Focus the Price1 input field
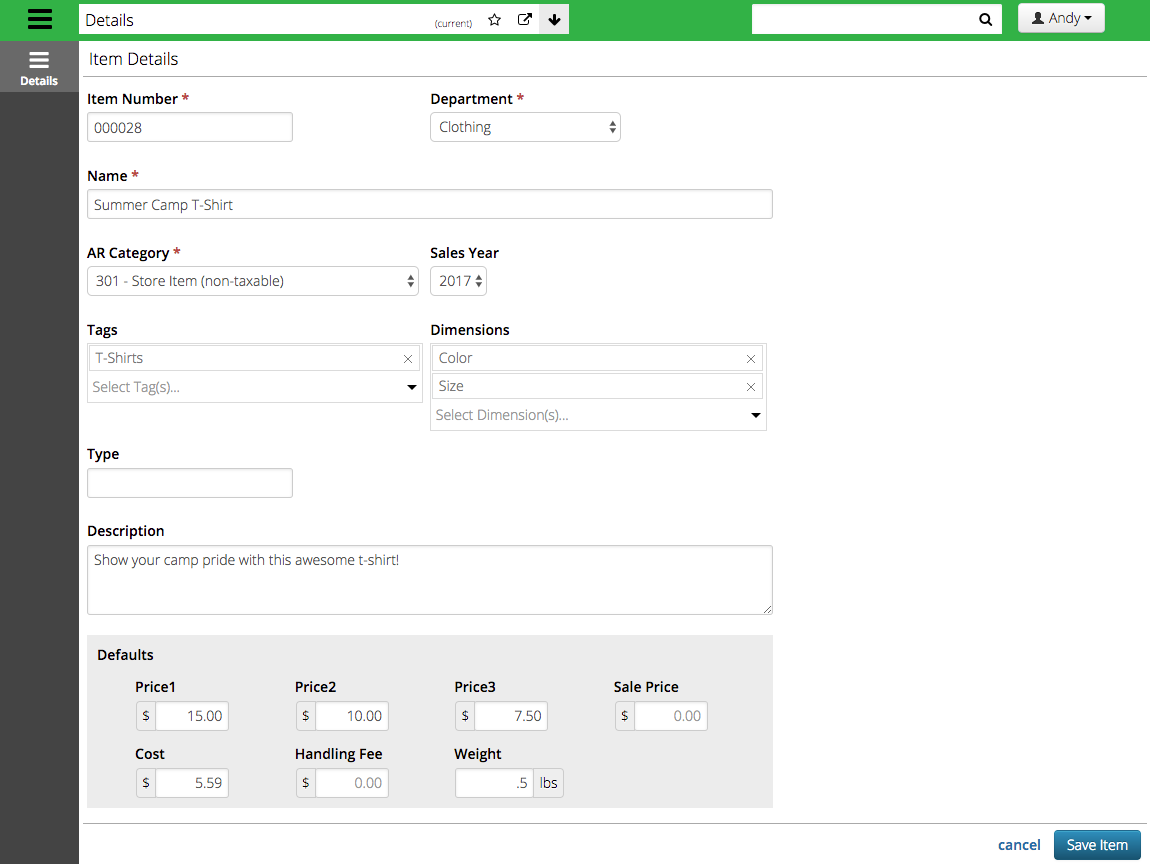The image size is (1150, 864). click(192, 716)
